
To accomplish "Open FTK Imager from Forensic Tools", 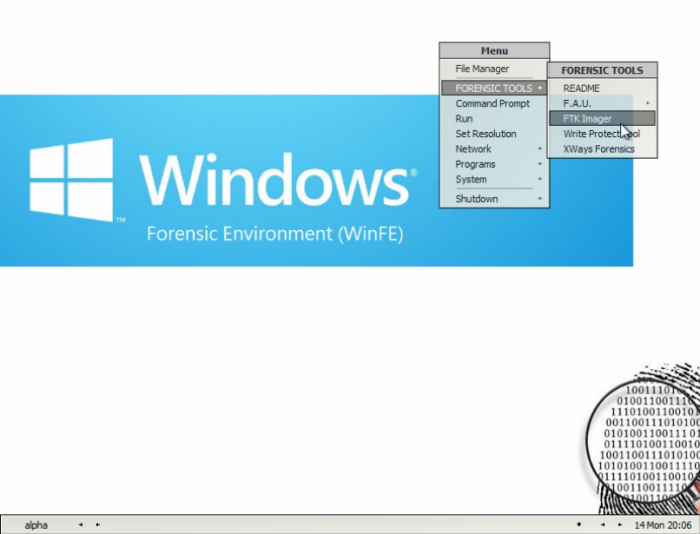I will point(588,118).
